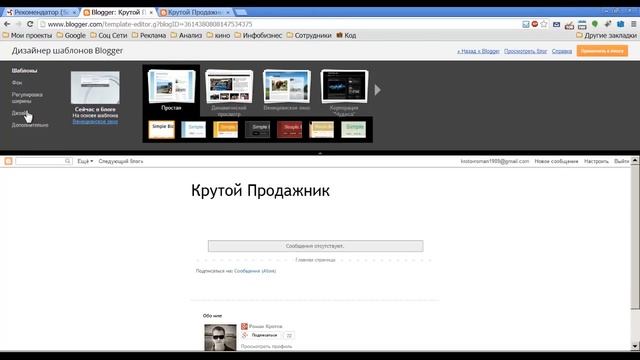Open the Главная страница link

click(x=315, y=260)
